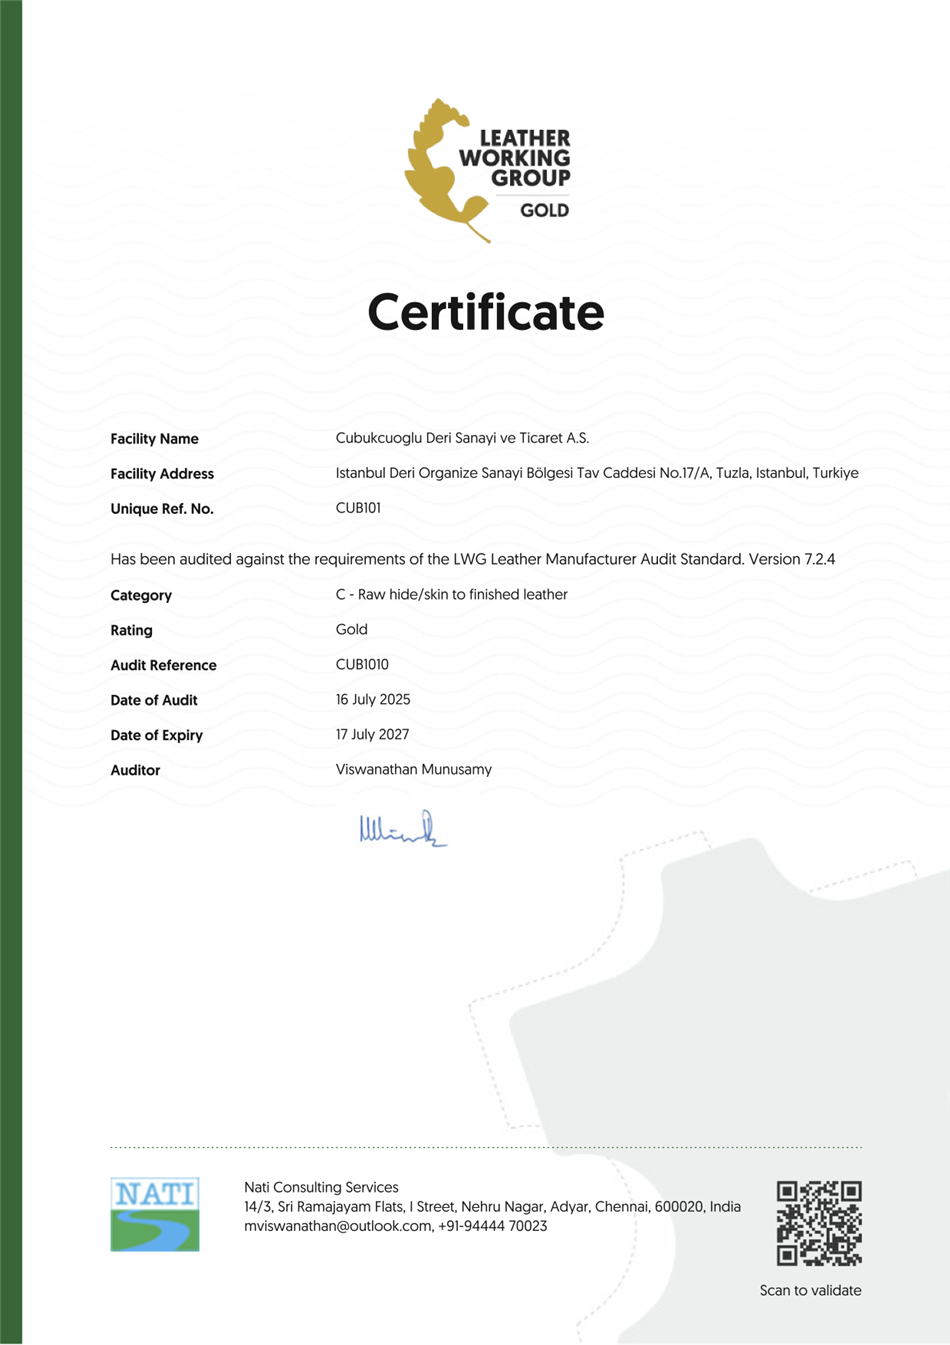Click the '16 July 2025' date
The image size is (950, 1345).
pyautogui.click(x=373, y=699)
